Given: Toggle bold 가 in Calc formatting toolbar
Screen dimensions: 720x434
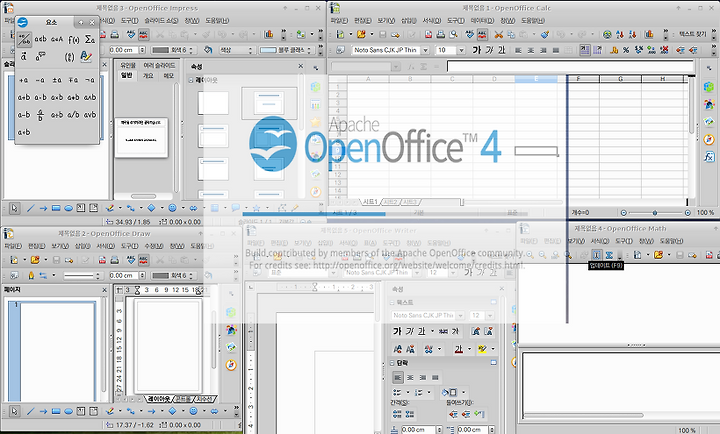Looking at the screenshot, I should point(477,50).
